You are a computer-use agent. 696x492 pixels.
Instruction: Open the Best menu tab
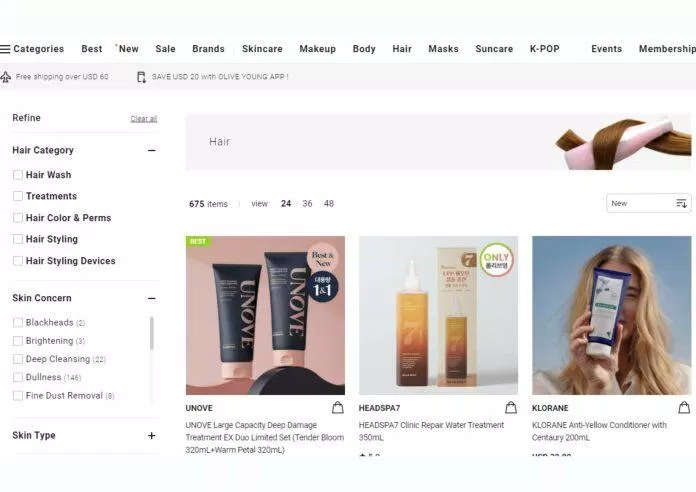click(91, 49)
